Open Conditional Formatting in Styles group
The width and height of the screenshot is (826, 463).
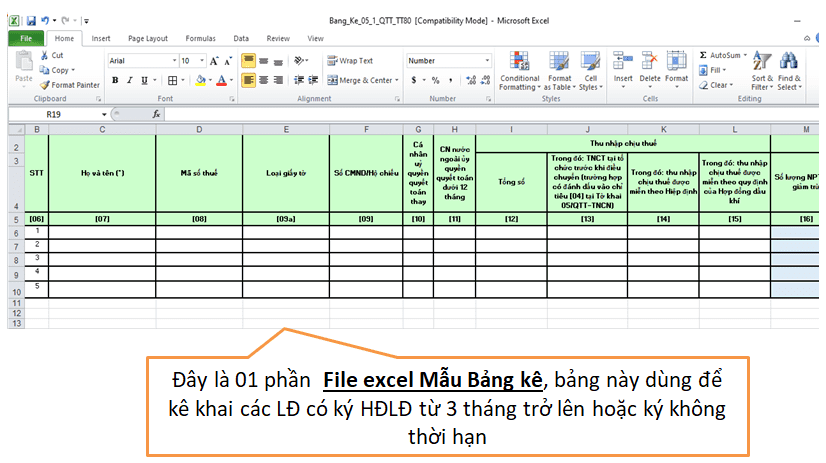pos(519,70)
